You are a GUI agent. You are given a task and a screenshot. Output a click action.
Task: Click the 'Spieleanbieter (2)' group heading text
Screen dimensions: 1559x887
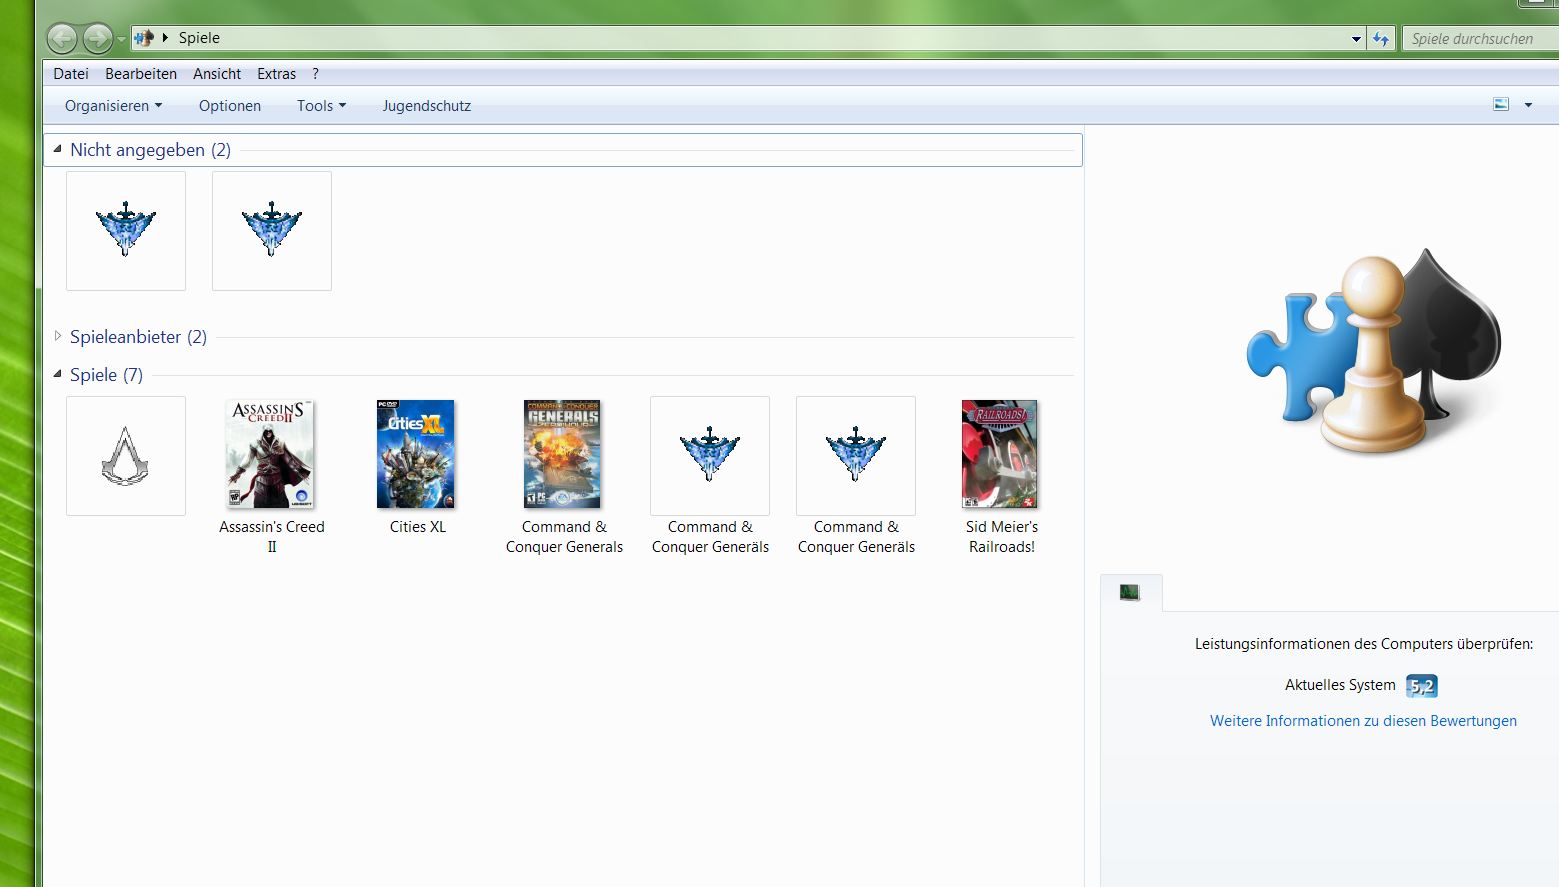click(138, 337)
